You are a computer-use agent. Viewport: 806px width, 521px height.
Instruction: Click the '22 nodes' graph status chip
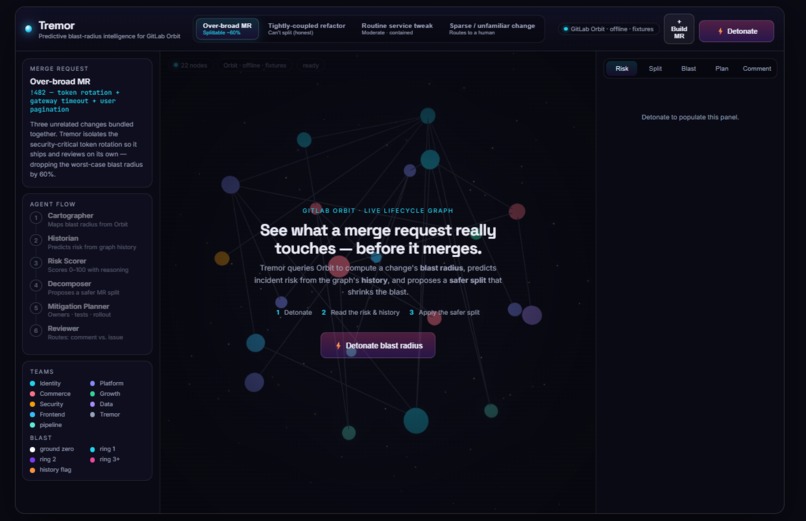click(x=190, y=65)
